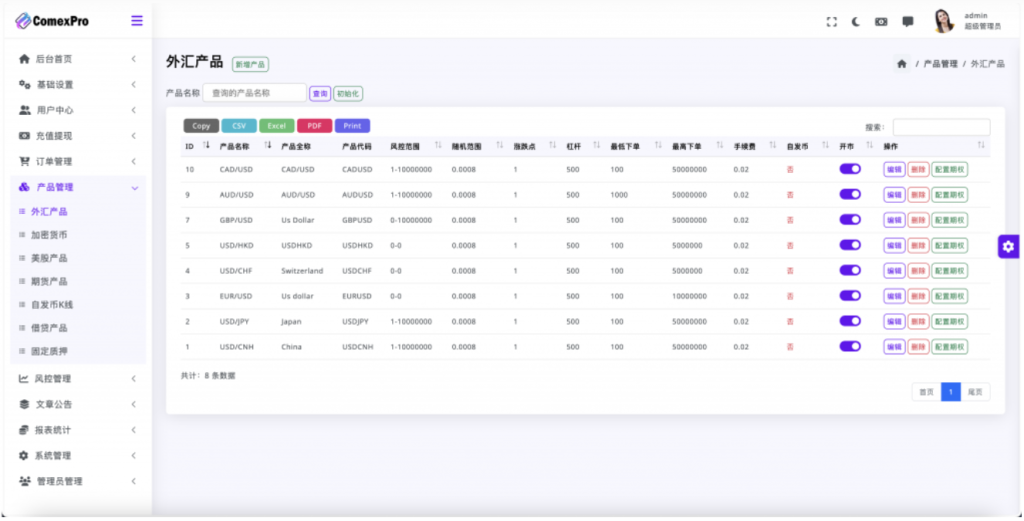
Task: Open 加密货币 submenu item
Action: point(49,235)
